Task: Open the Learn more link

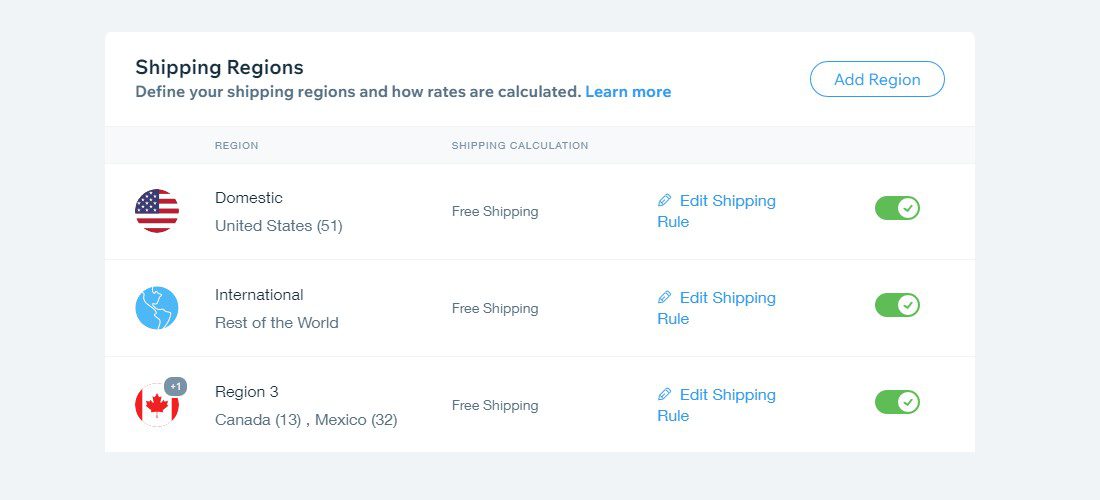Action: coord(628,92)
